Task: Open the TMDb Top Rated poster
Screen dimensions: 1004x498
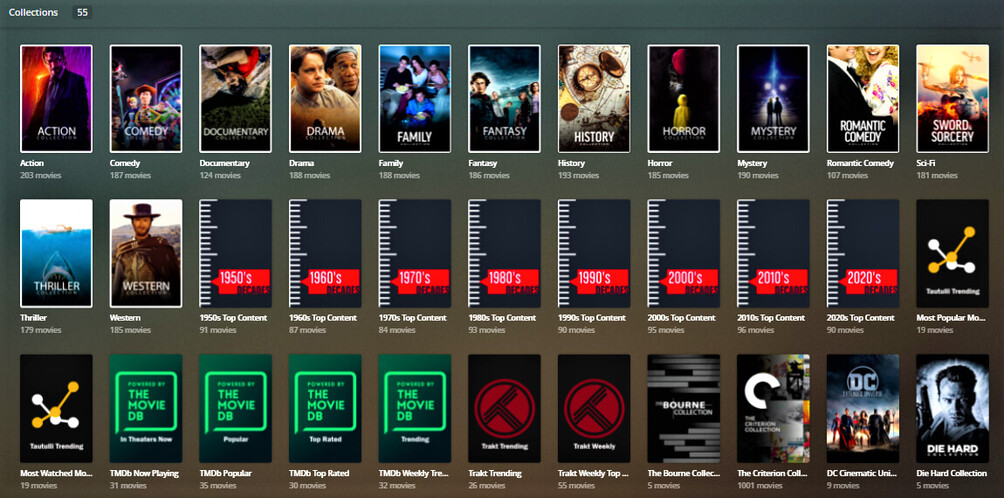Action: (x=325, y=408)
